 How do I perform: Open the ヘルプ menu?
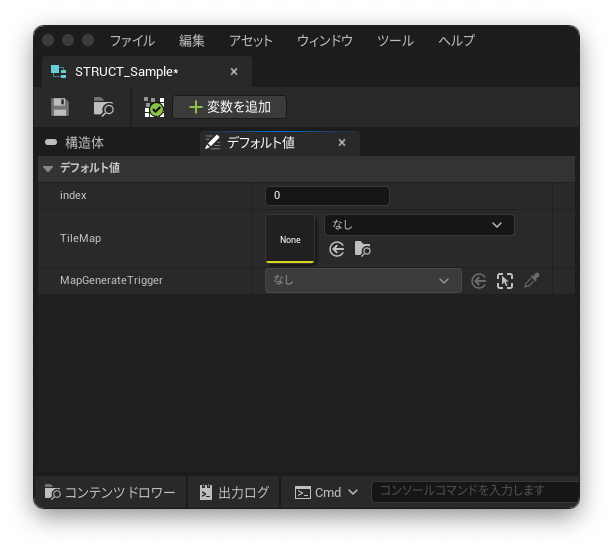[457, 41]
